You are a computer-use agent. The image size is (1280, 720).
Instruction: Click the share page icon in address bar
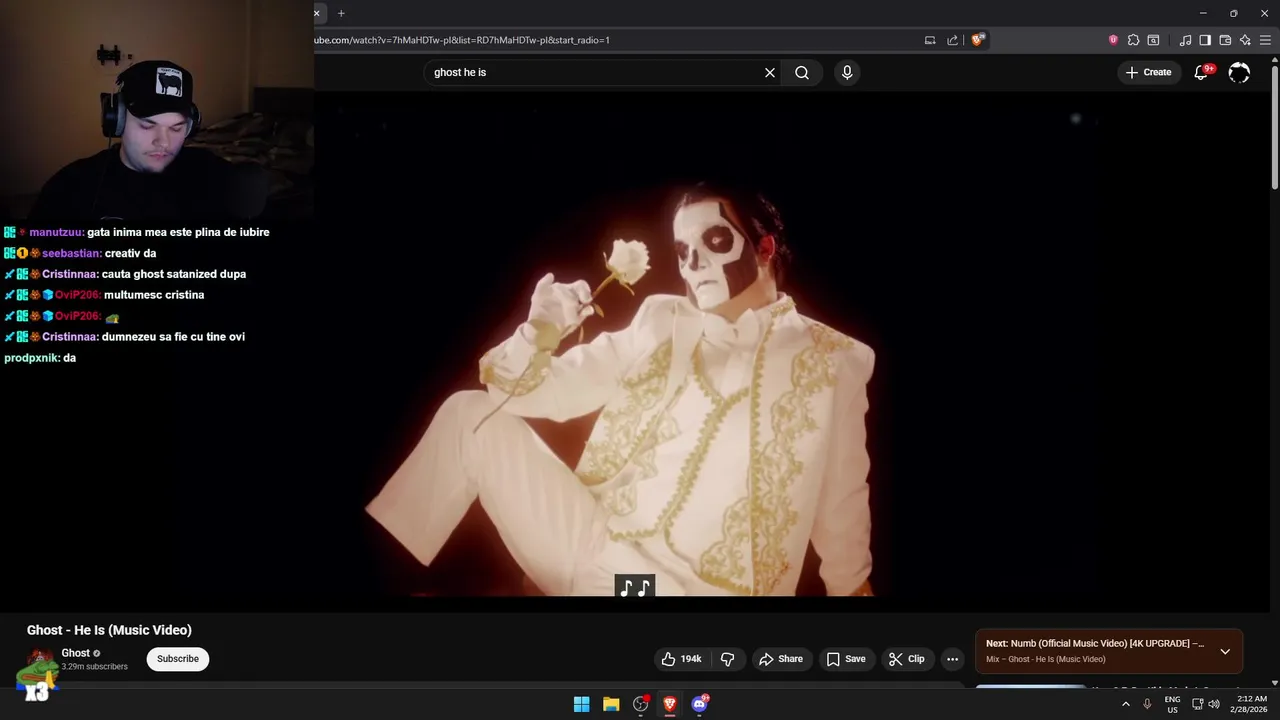(953, 40)
